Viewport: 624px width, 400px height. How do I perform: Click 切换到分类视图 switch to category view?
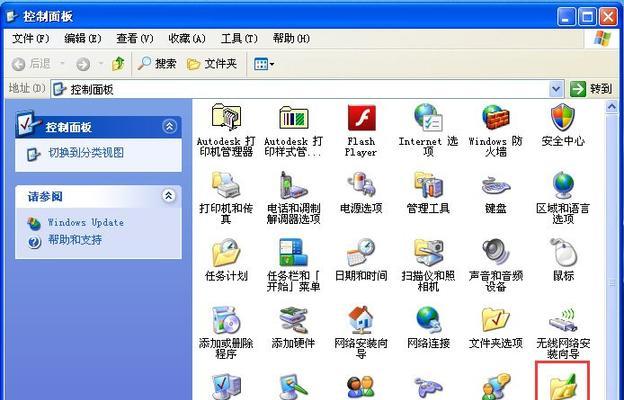coord(86,153)
